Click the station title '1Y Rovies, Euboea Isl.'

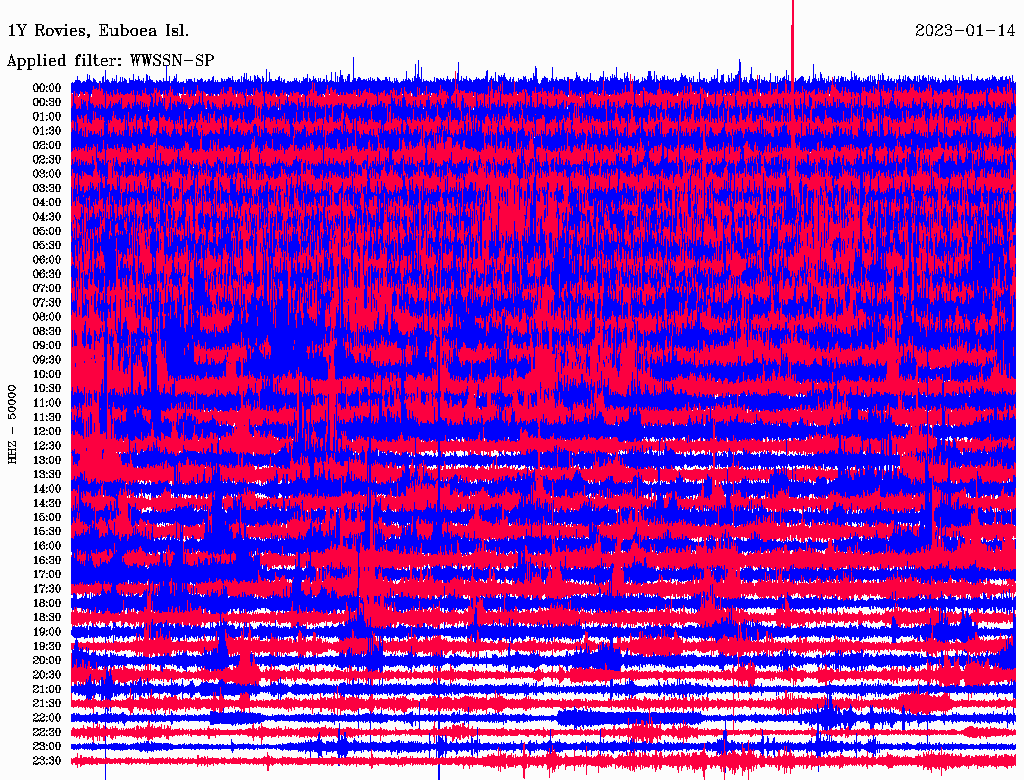97,30
